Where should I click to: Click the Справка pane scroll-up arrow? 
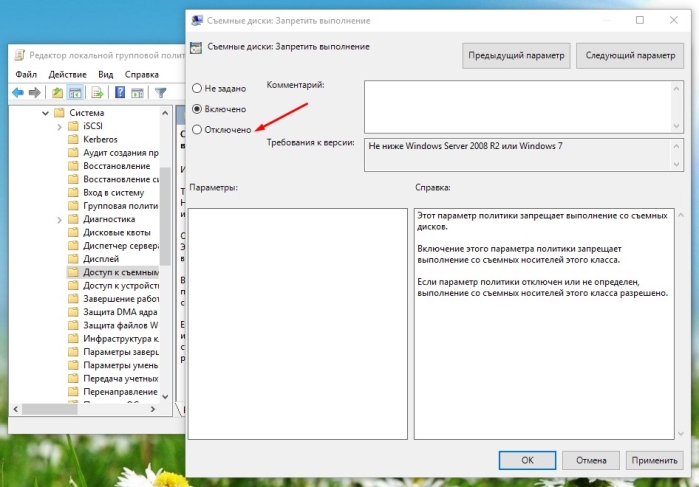[x=681, y=215]
